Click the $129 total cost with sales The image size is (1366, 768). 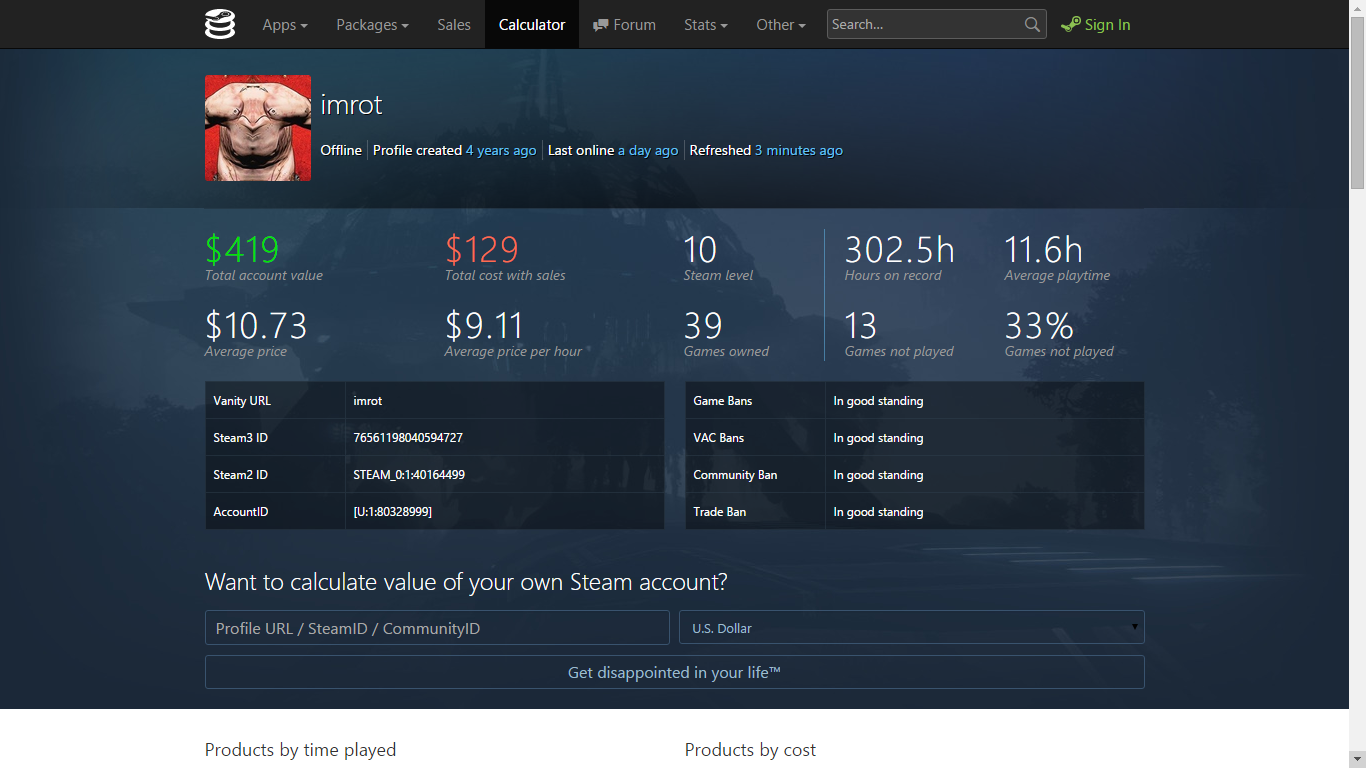(x=482, y=249)
